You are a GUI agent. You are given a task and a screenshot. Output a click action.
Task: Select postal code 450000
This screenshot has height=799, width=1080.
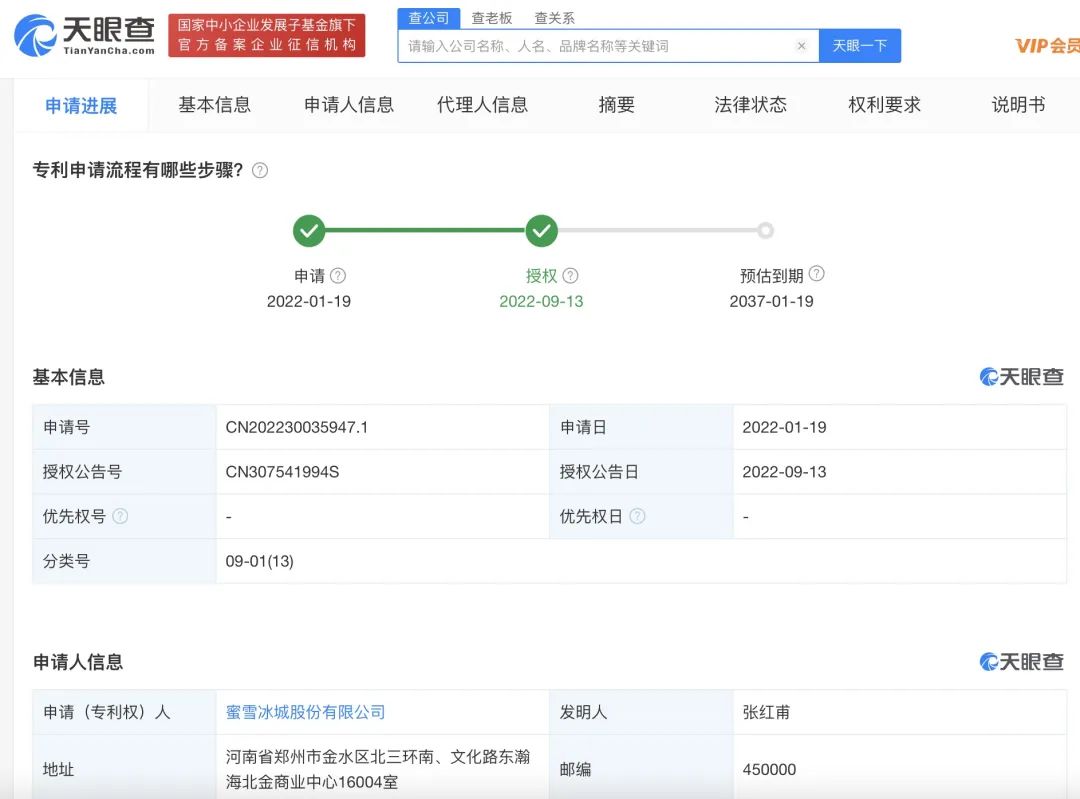pyautogui.click(x=769, y=769)
